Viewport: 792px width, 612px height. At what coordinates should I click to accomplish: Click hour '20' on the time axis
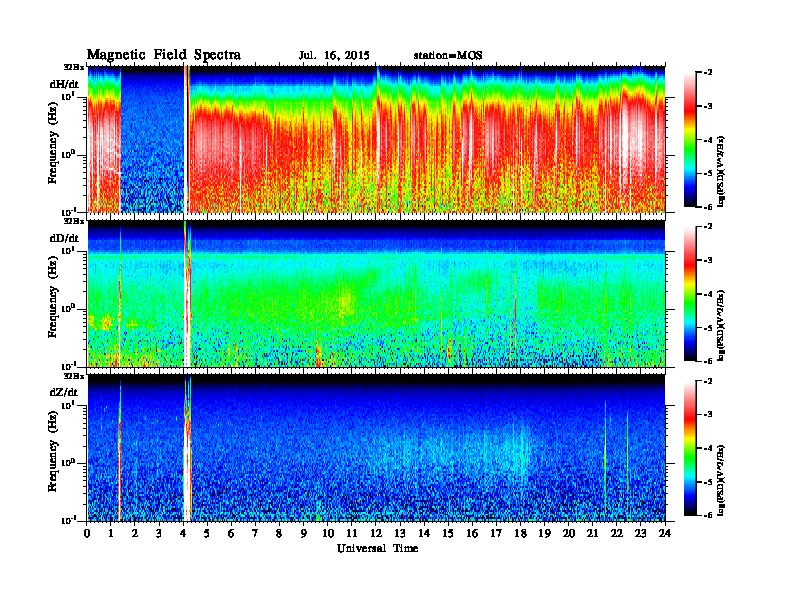569,534
